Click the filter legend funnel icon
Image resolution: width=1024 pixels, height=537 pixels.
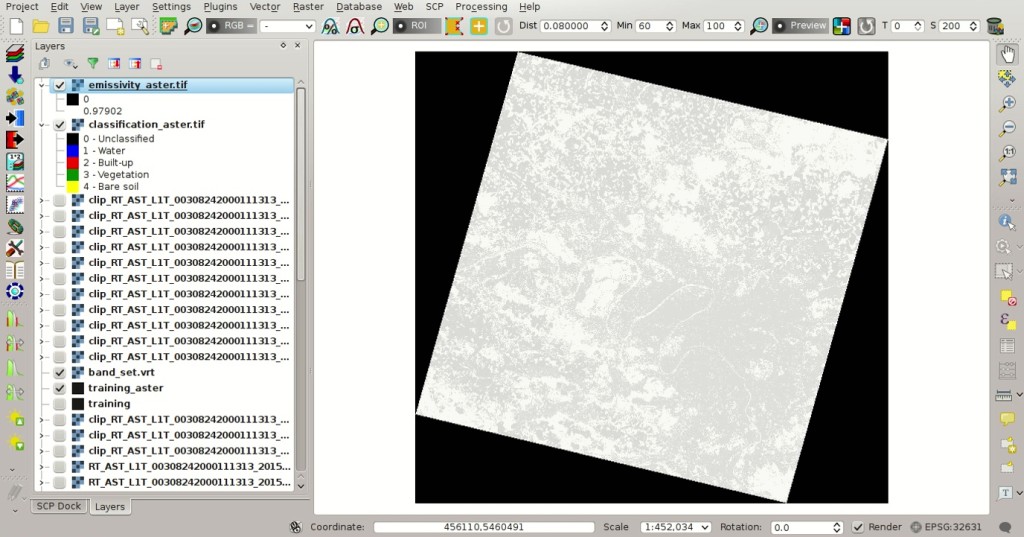point(93,63)
